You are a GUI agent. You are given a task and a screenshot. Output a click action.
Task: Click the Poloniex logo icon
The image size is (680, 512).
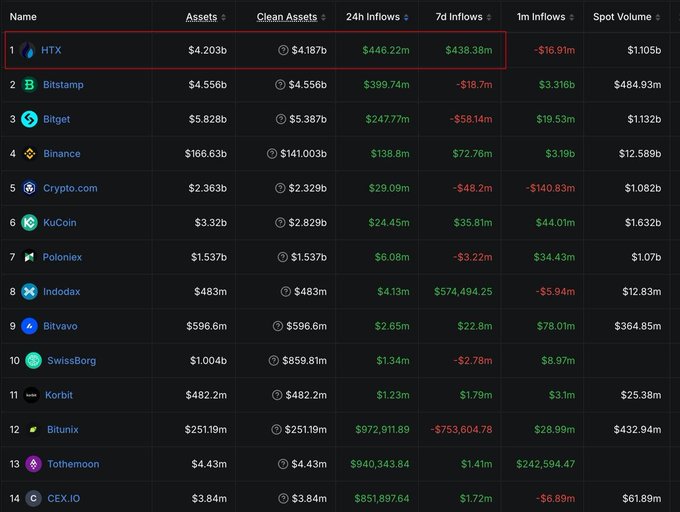pyautogui.click(x=29, y=257)
